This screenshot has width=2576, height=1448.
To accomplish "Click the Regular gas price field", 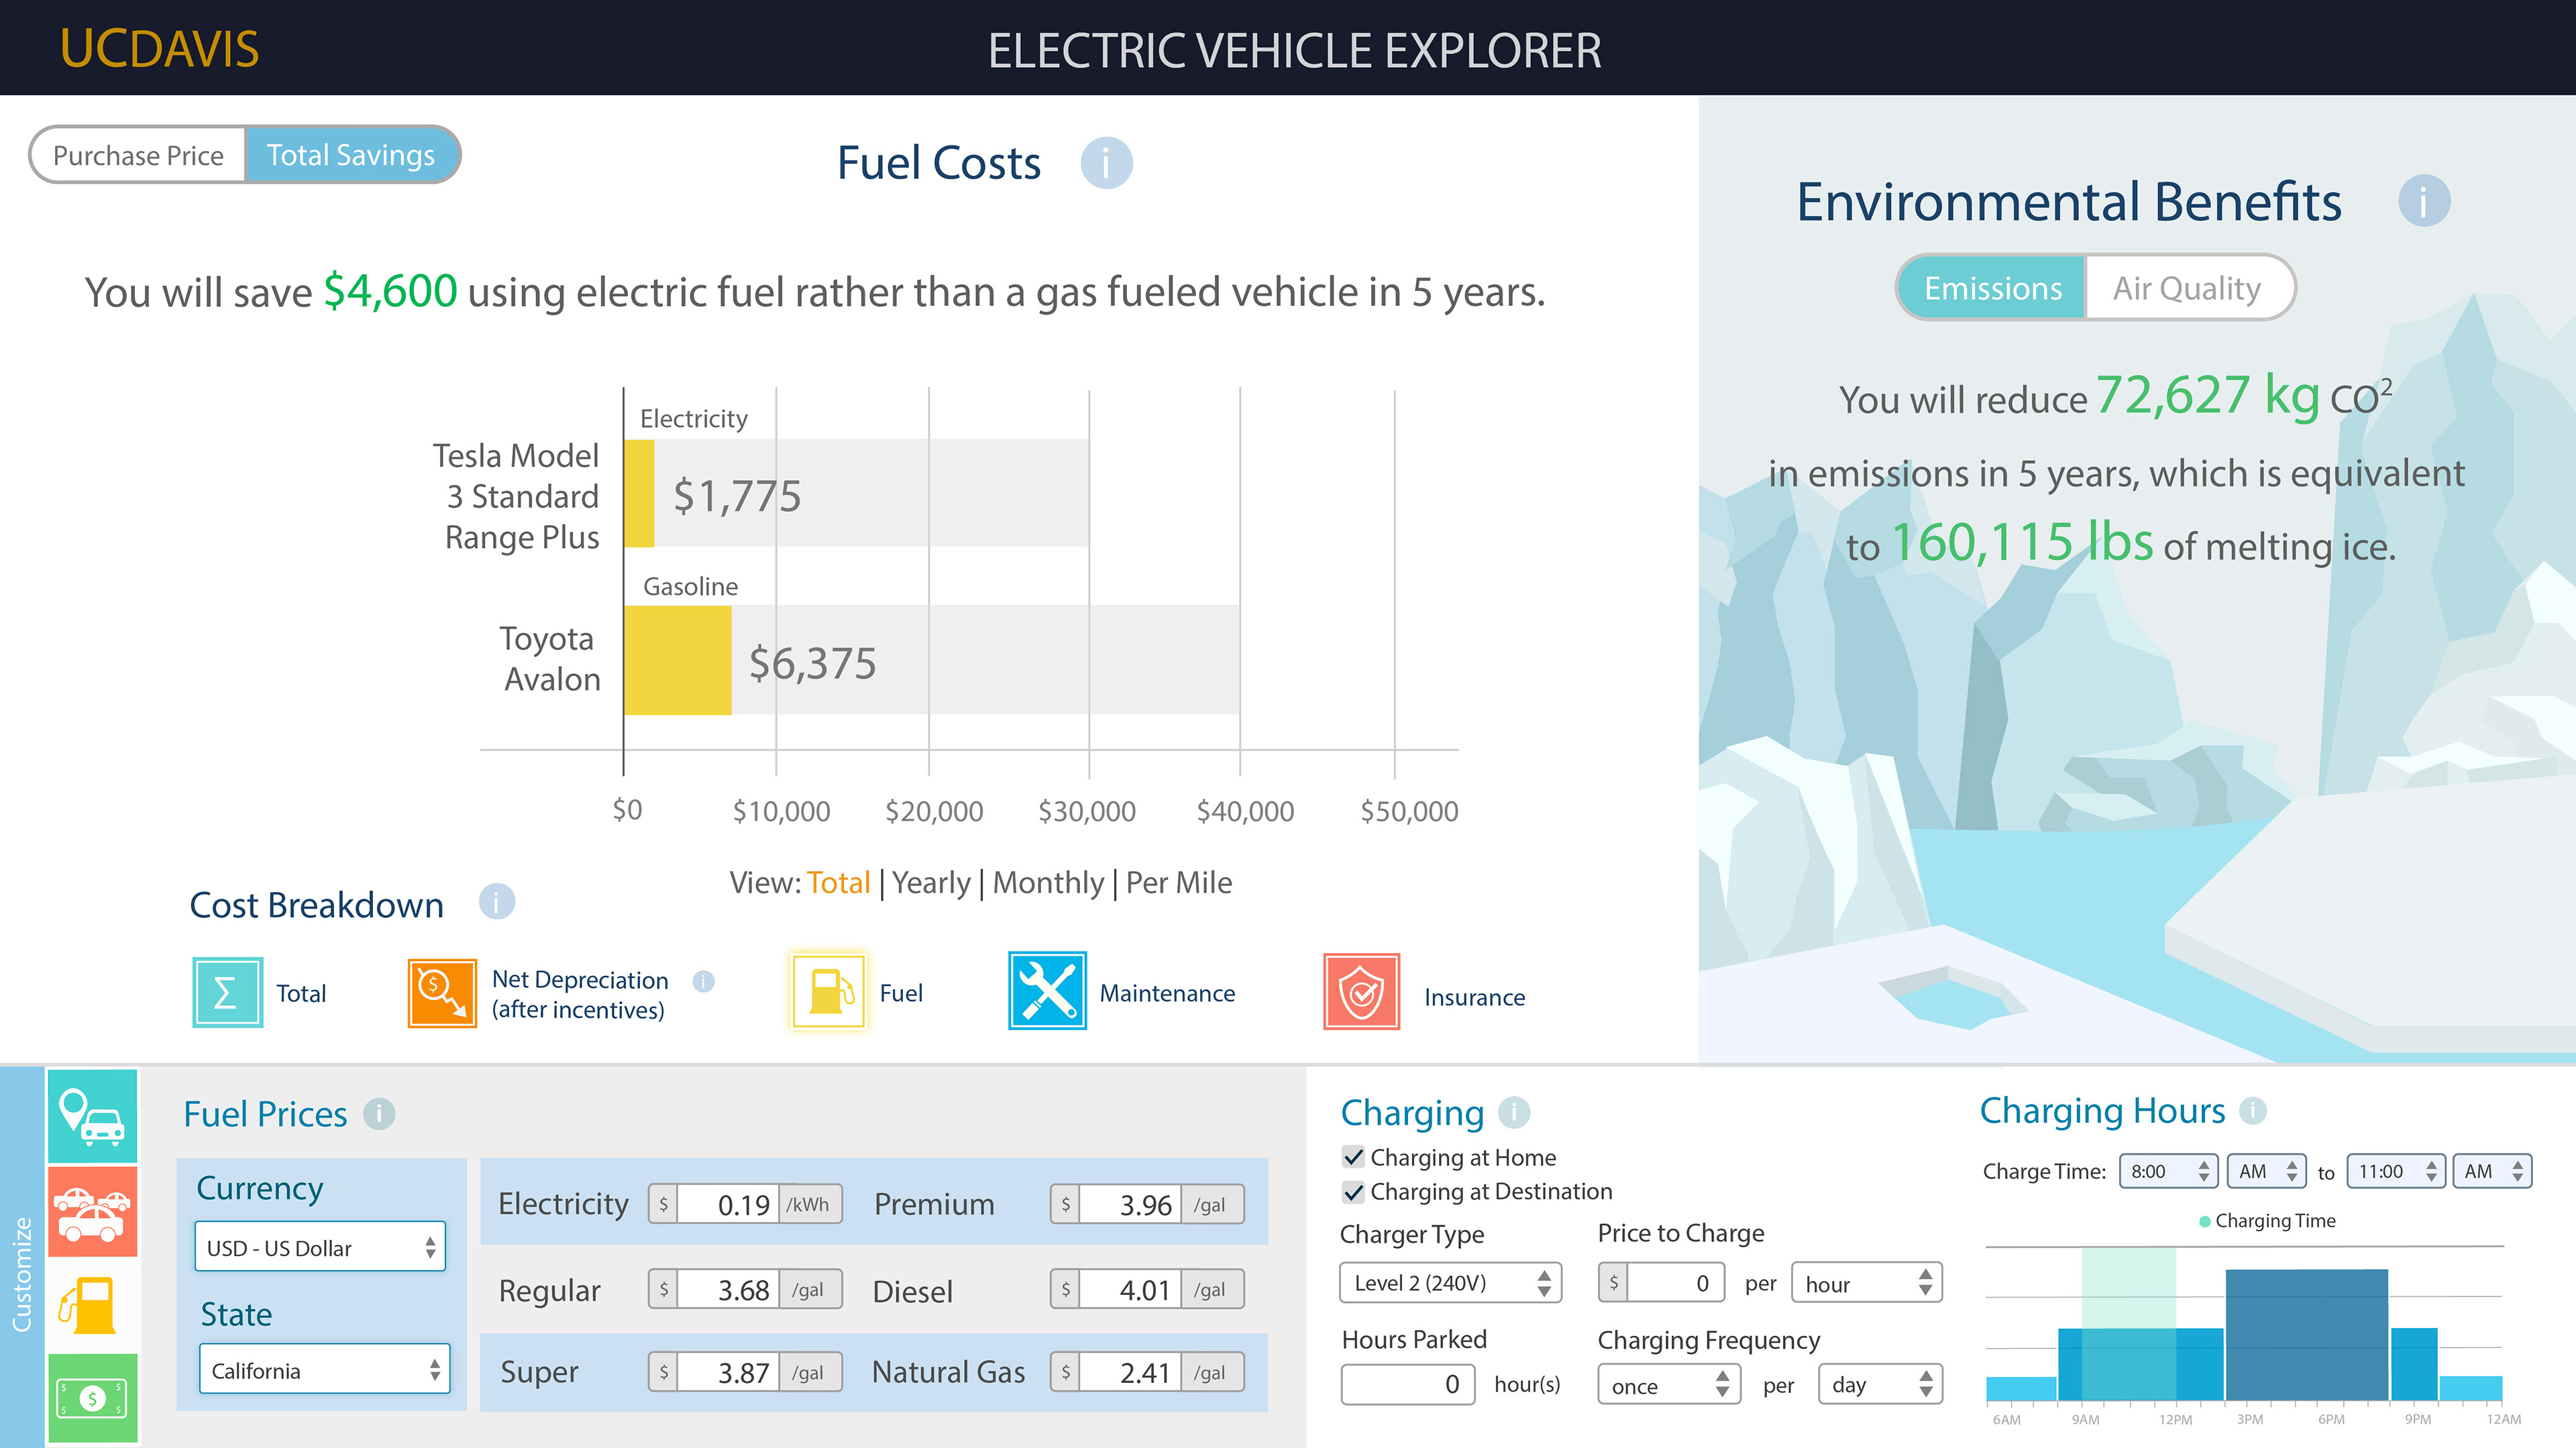I will [727, 1290].
